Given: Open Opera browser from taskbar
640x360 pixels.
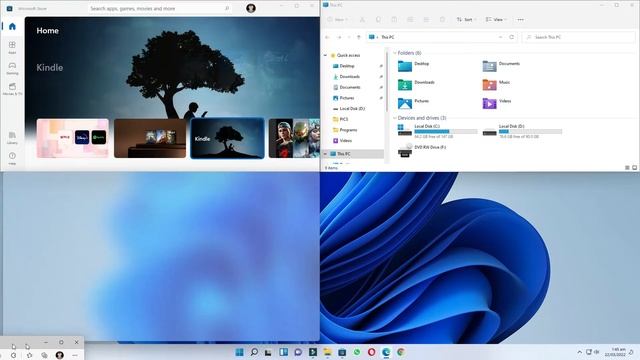Looking at the screenshot, I should [x=371, y=352].
